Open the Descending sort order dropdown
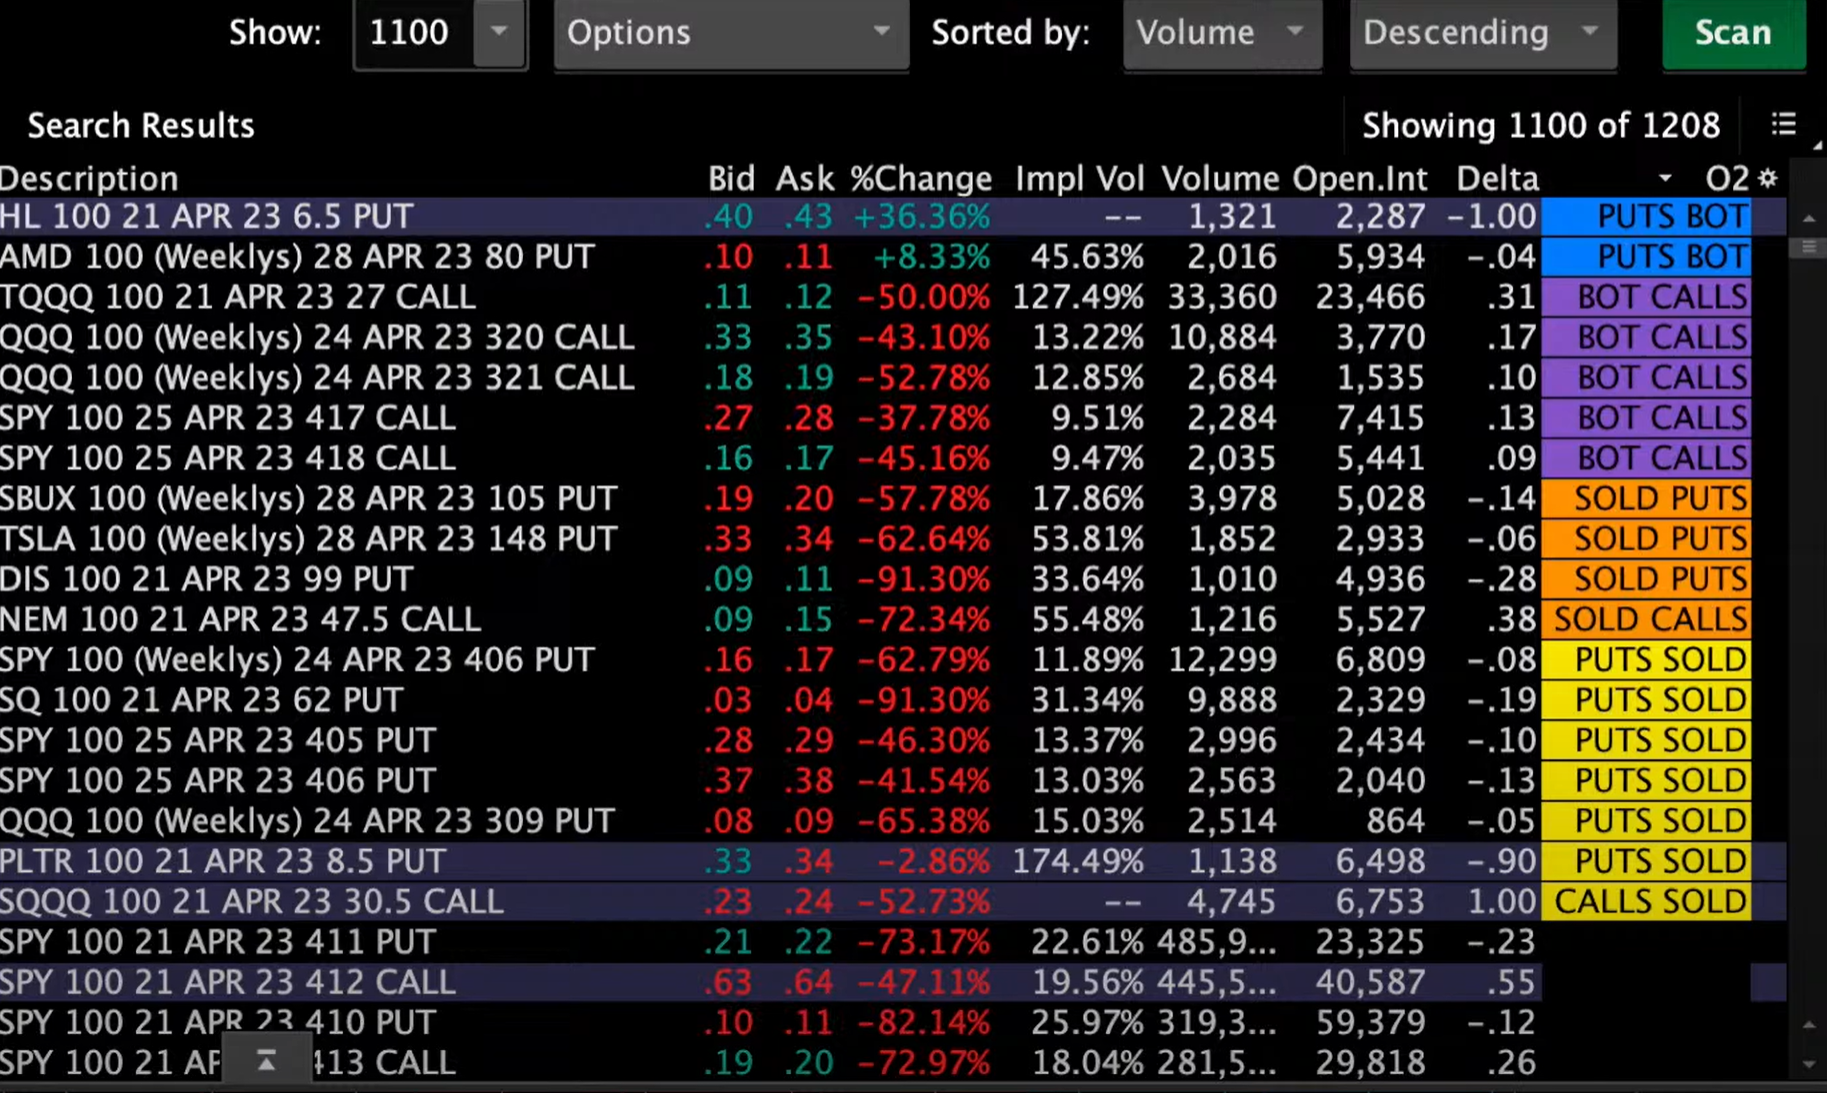This screenshot has height=1093, width=1827. pos(1482,33)
